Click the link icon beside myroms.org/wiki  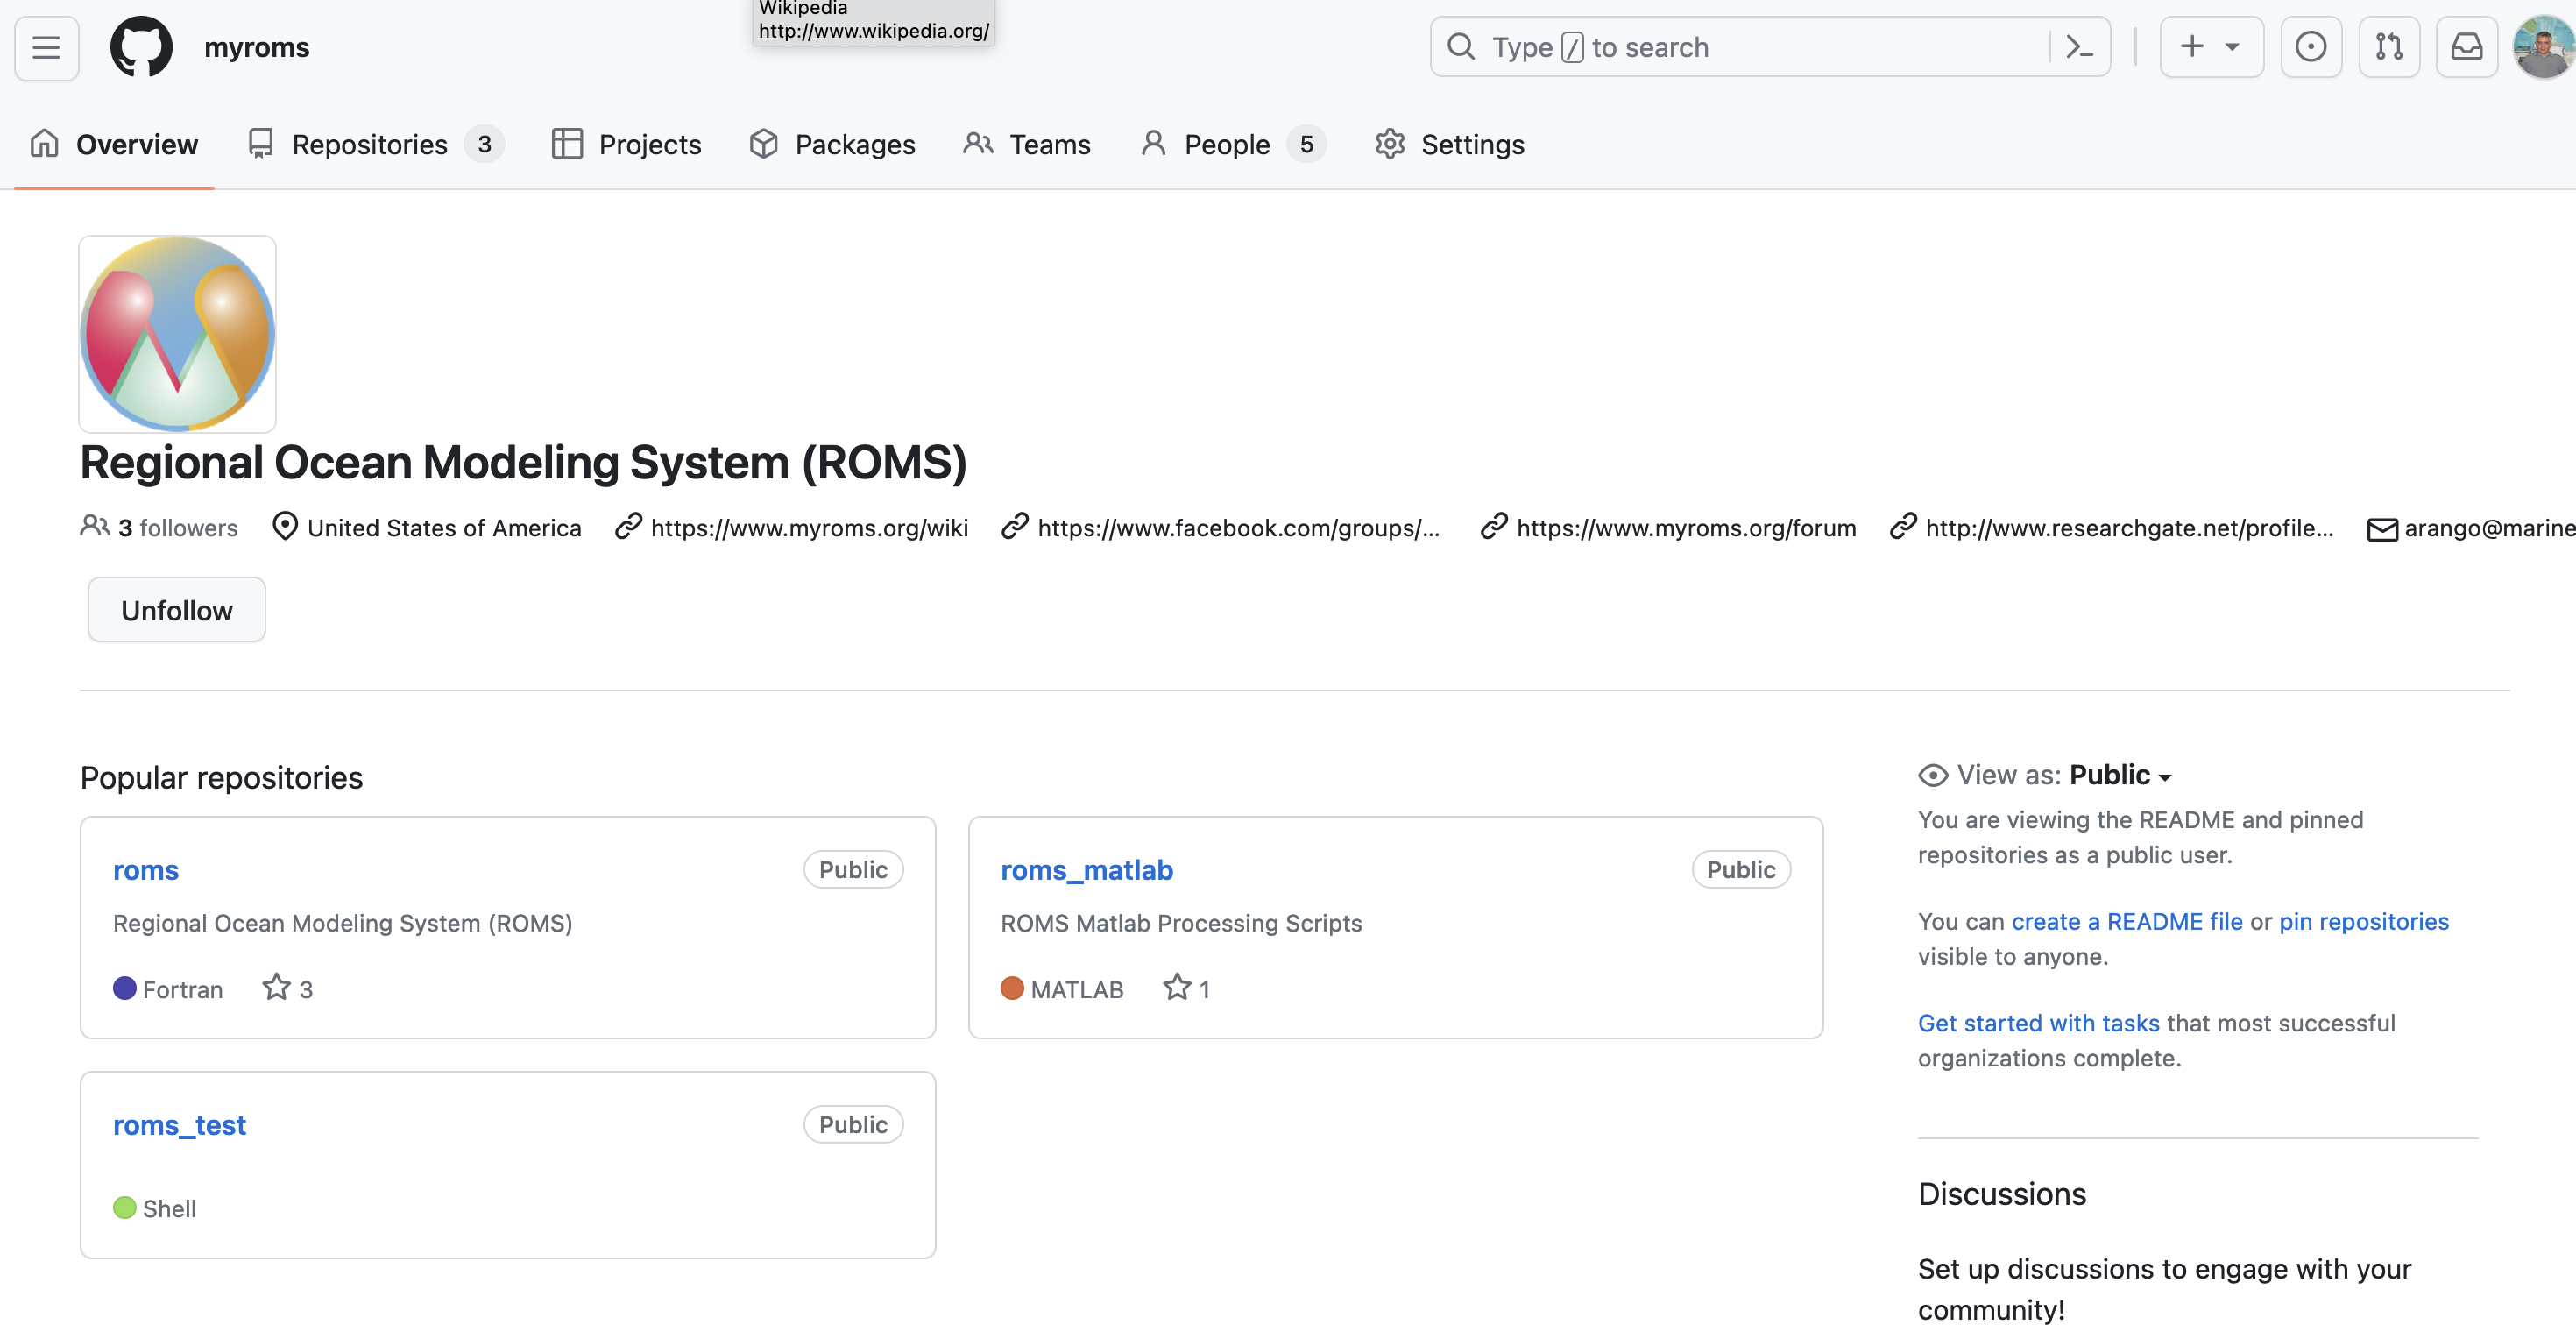pyautogui.click(x=628, y=526)
